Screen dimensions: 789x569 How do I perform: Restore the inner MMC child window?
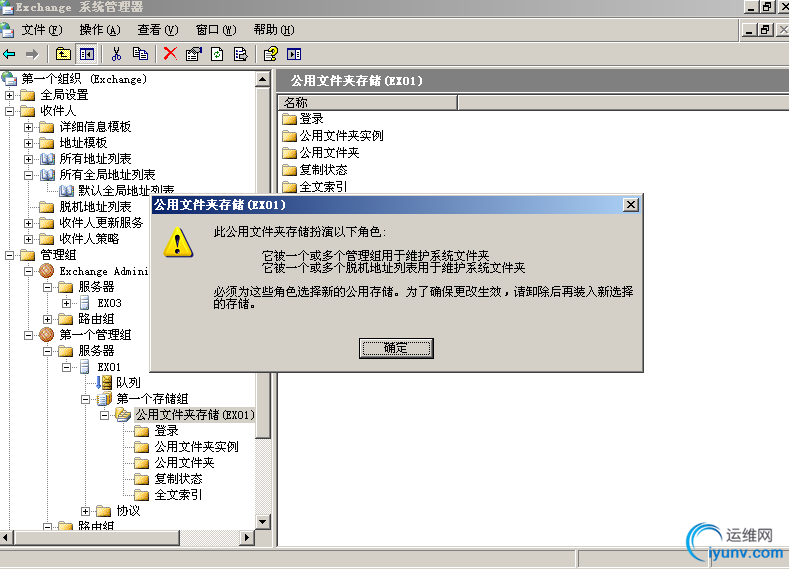click(x=765, y=30)
